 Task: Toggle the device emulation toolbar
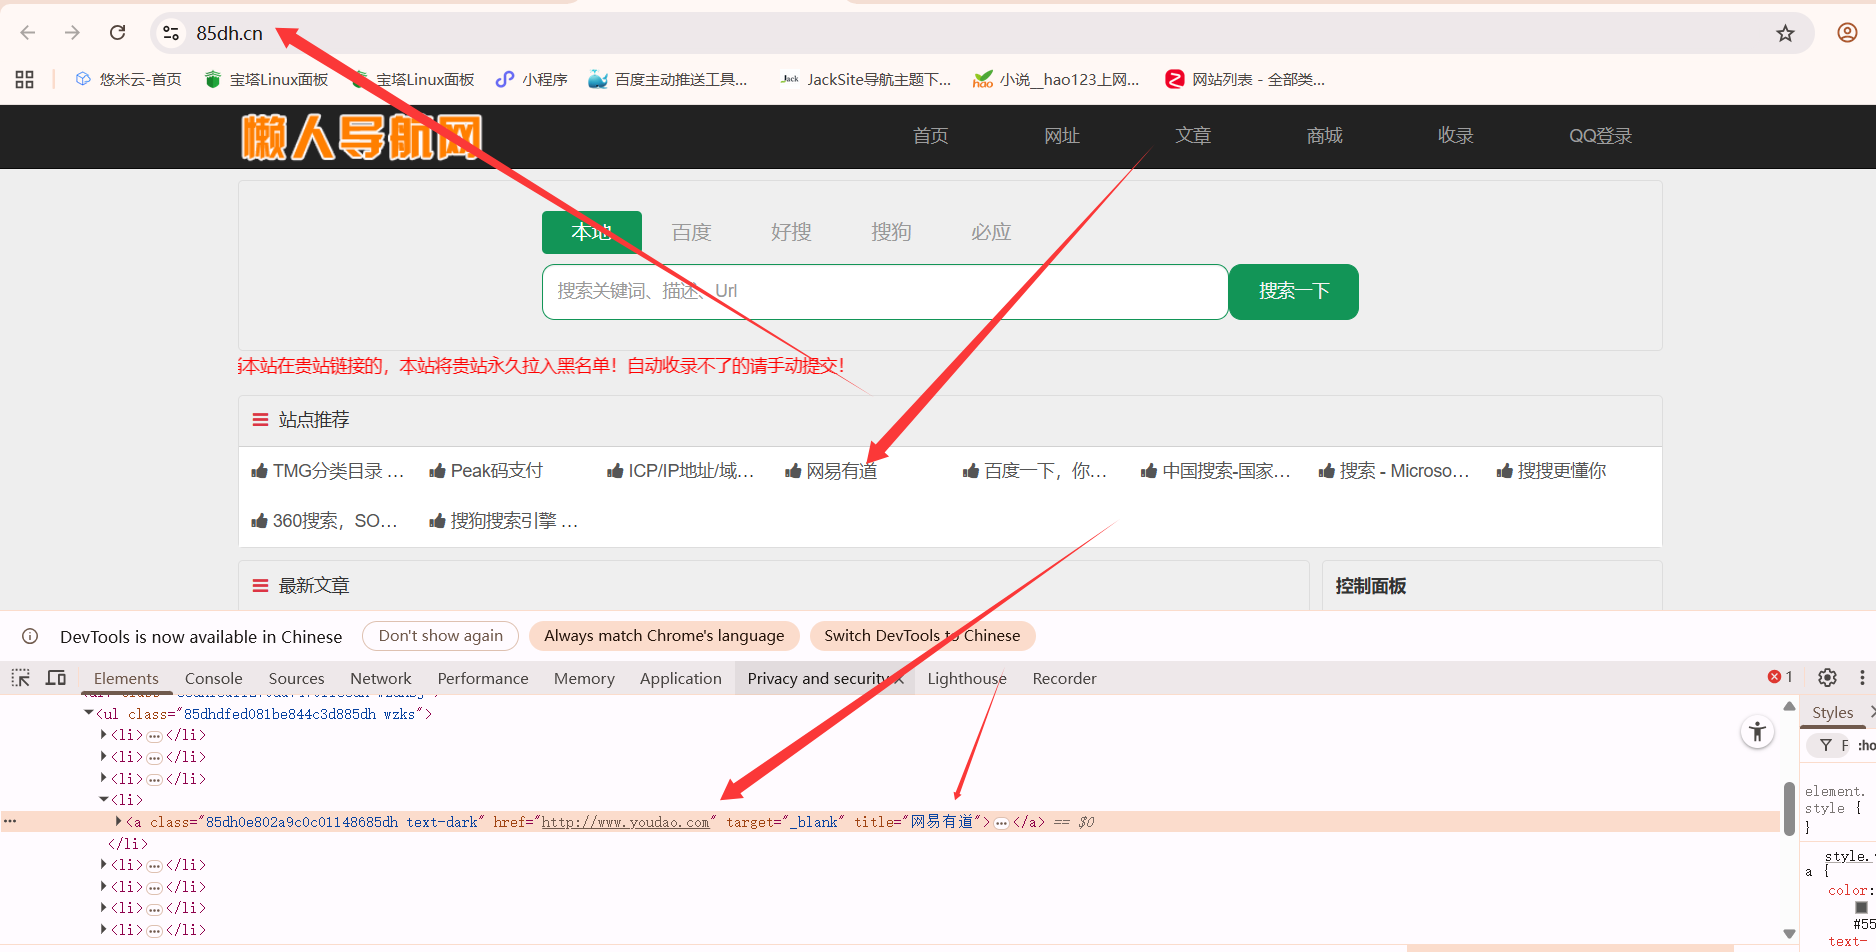coord(56,678)
